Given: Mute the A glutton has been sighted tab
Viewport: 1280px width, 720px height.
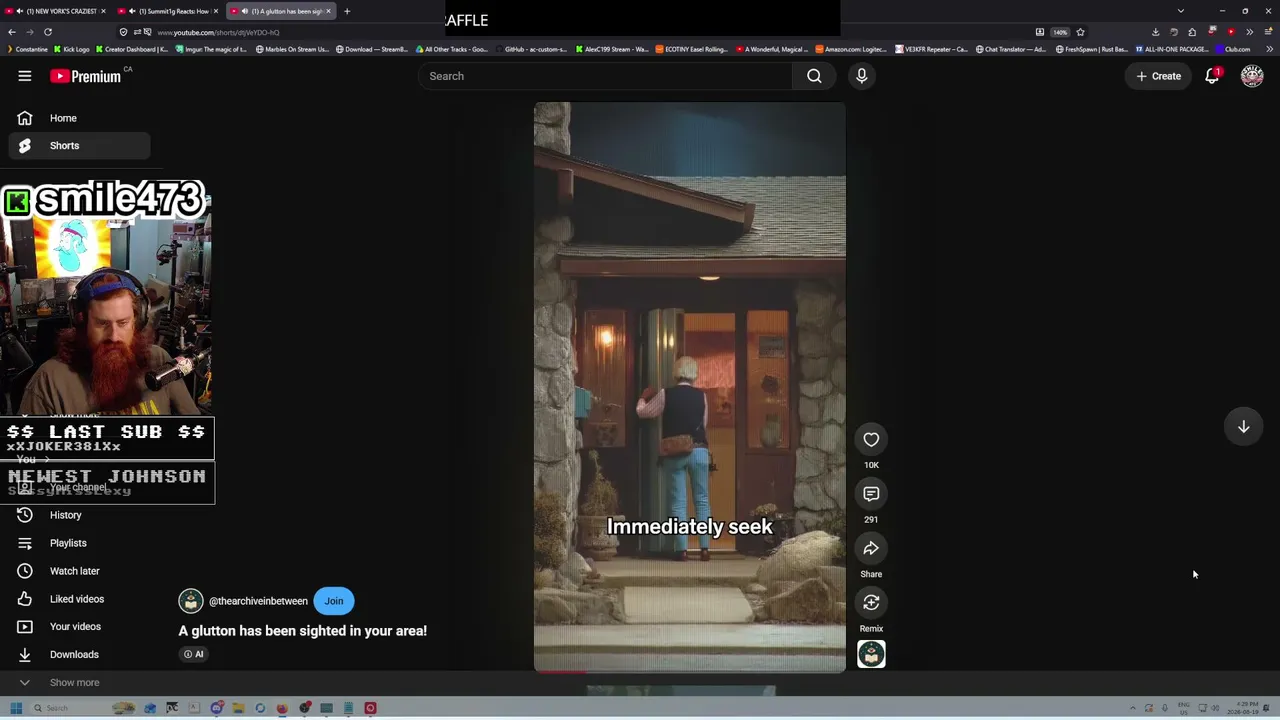Looking at the screenshot, I should click(246, 11).
